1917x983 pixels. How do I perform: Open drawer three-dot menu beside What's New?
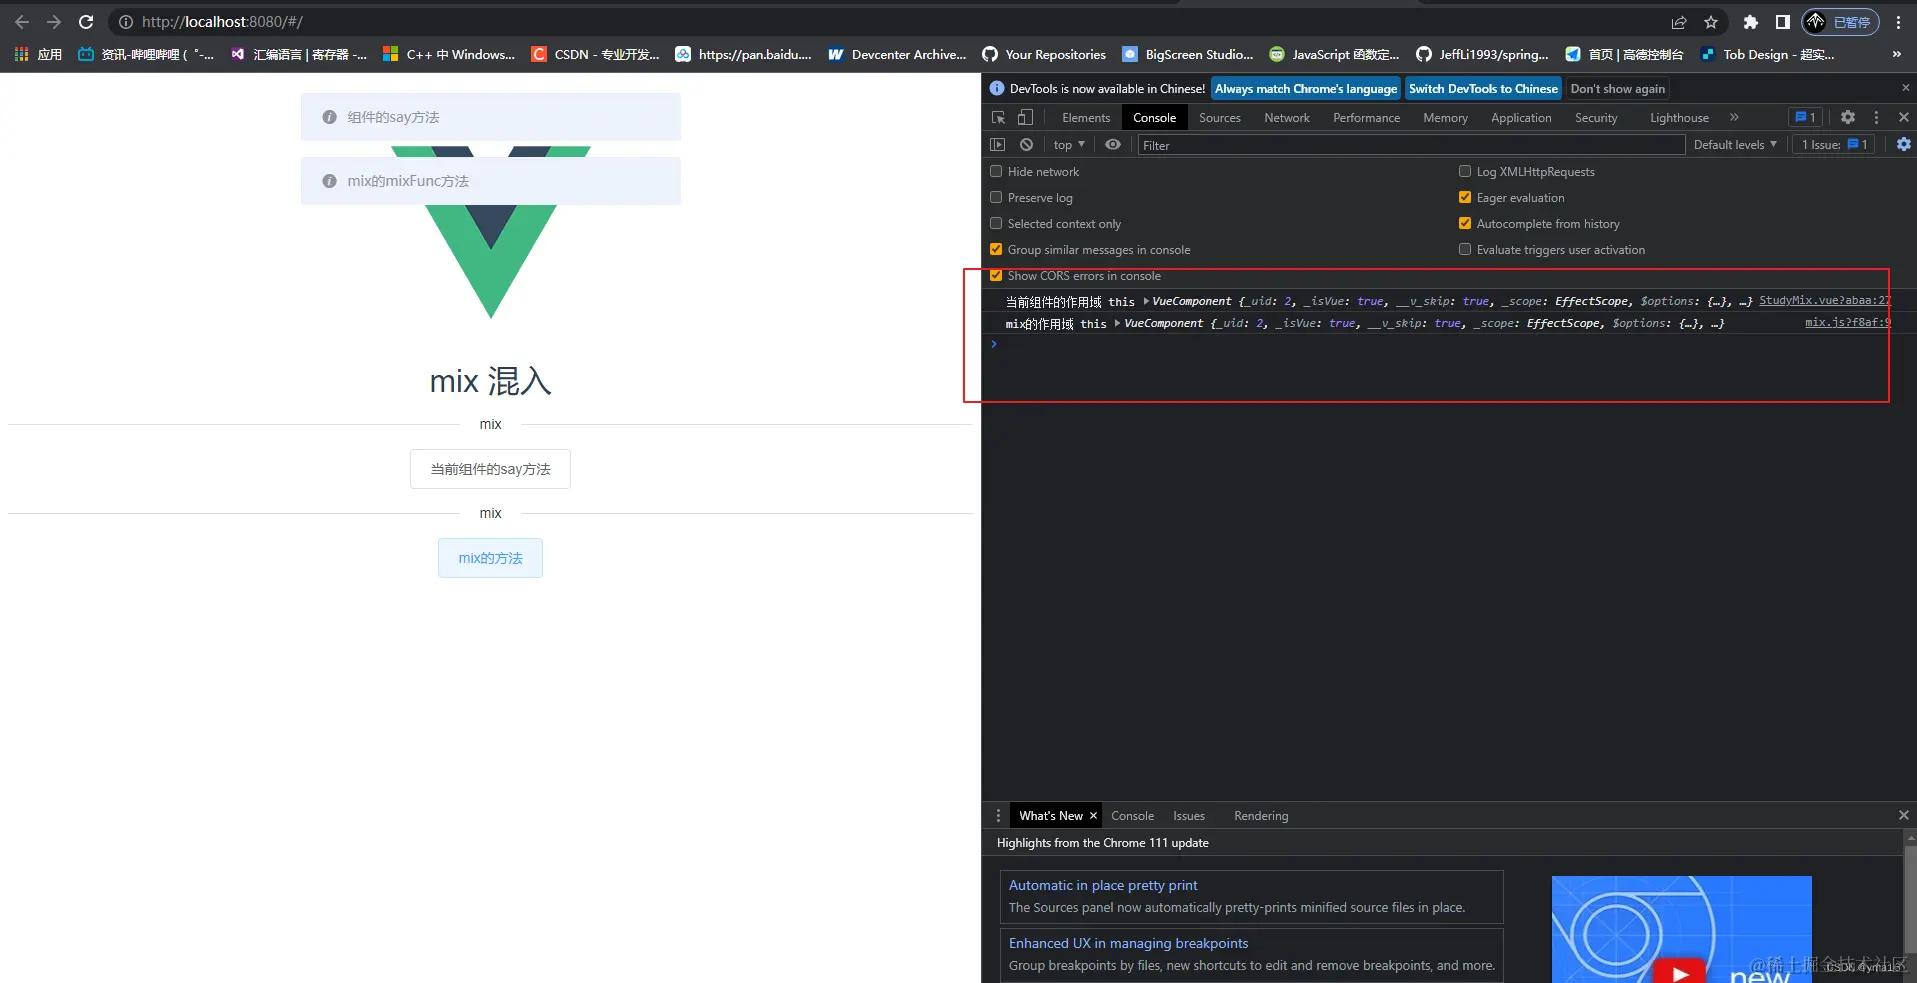tap(998, 816)
